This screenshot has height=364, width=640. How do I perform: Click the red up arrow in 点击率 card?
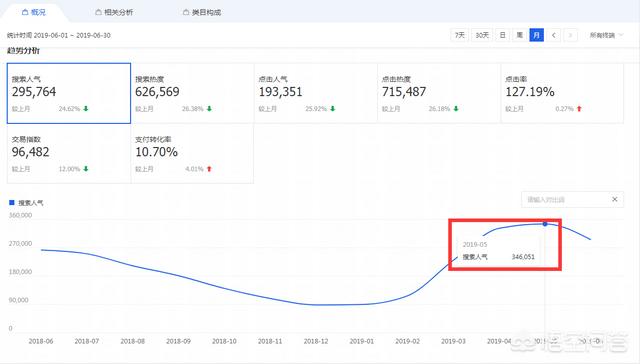[579, 109]
